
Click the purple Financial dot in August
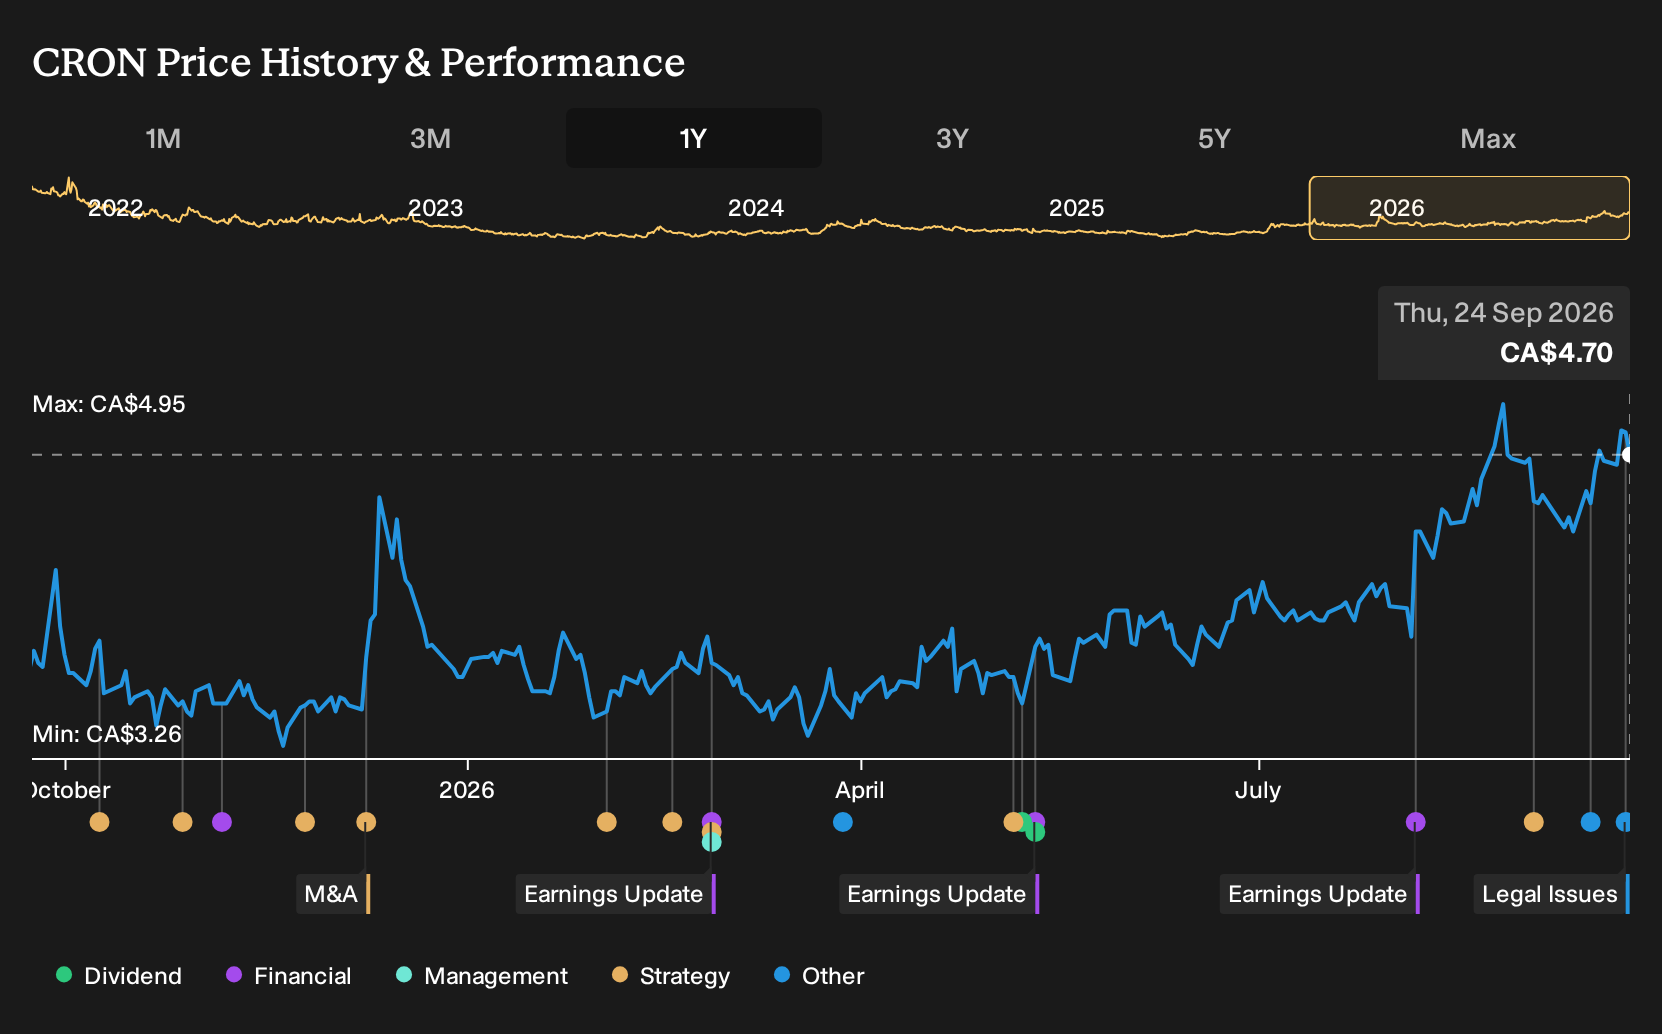click(x=1416, y=822)
